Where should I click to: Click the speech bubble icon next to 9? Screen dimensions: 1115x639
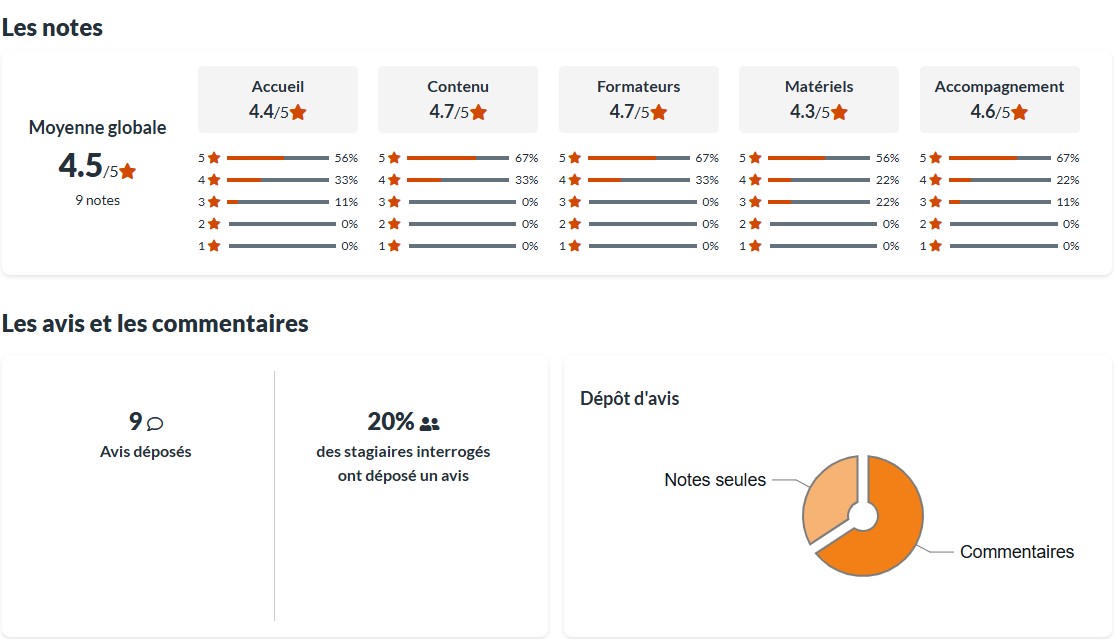(x=155, y=423)
